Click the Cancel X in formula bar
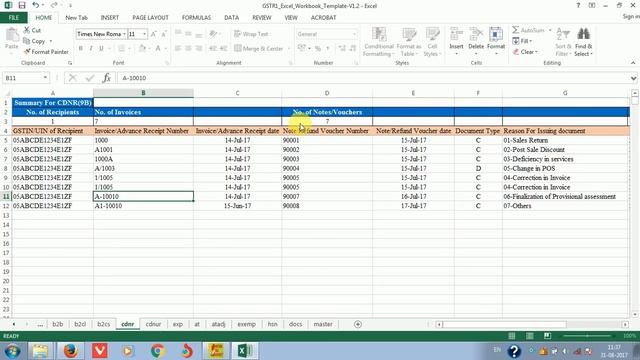Screen dimensions: 640x360 pos(73,78)
